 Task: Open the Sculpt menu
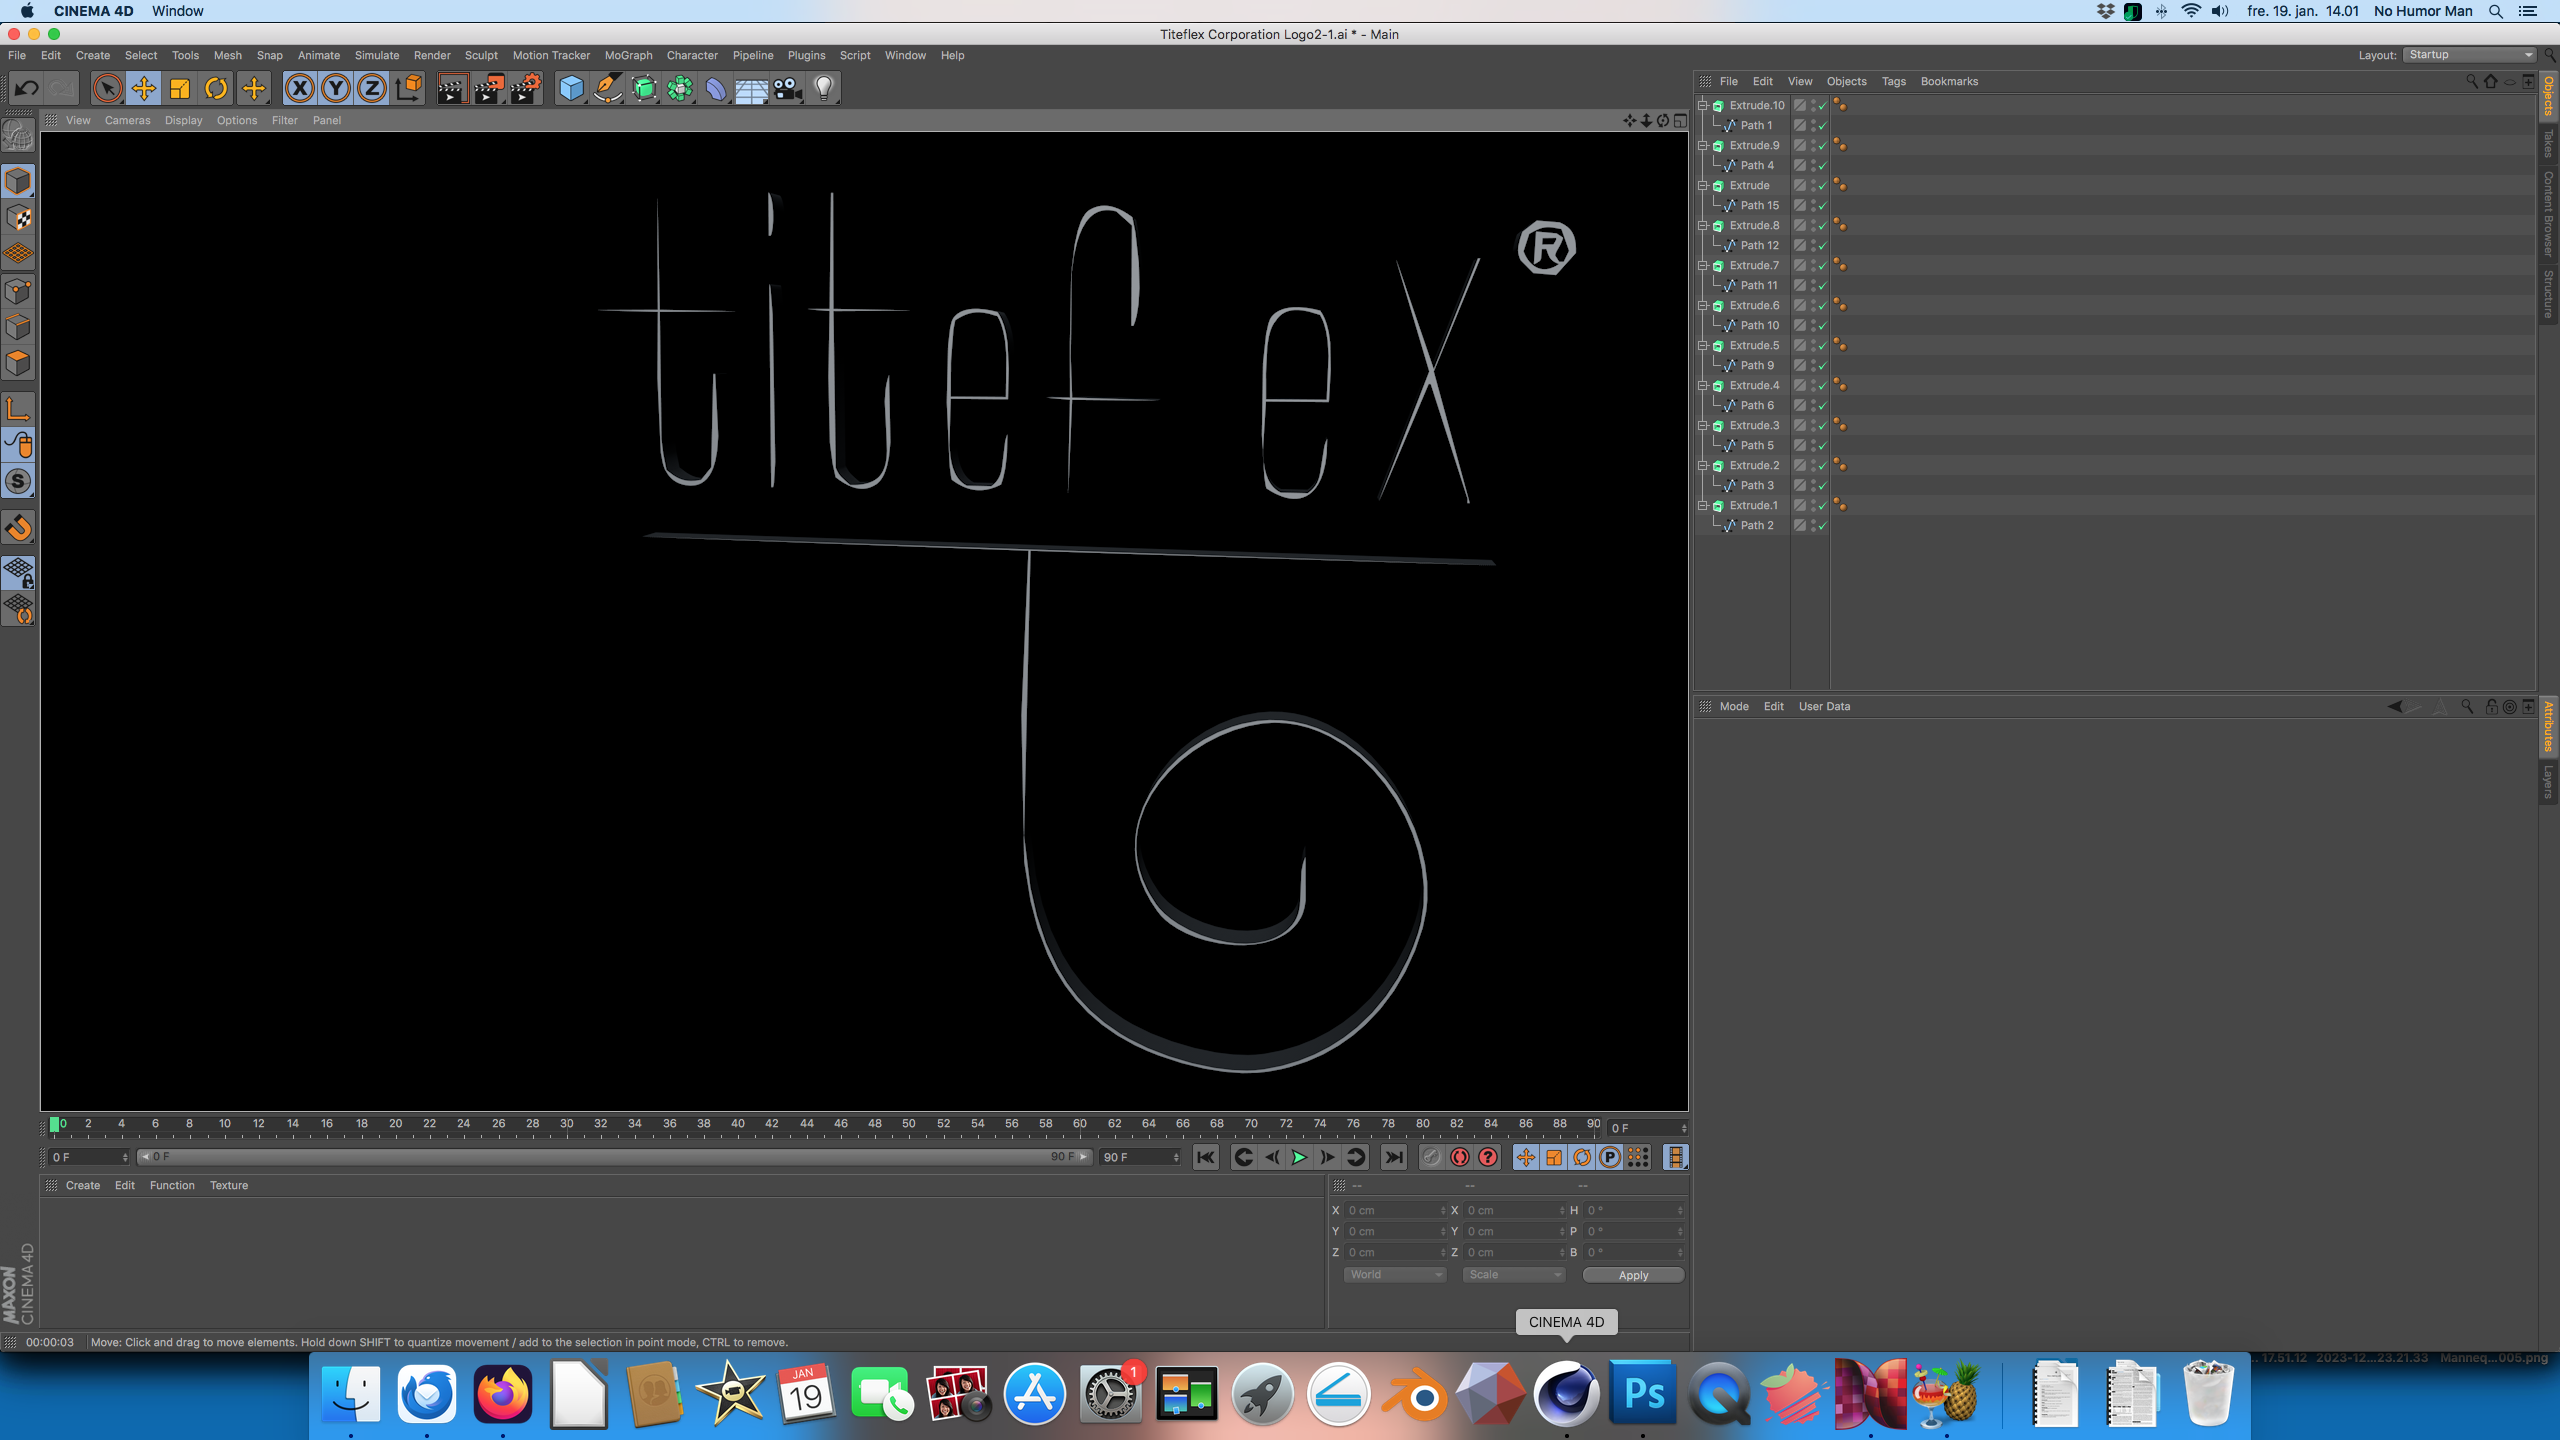(x=481, y=55)
